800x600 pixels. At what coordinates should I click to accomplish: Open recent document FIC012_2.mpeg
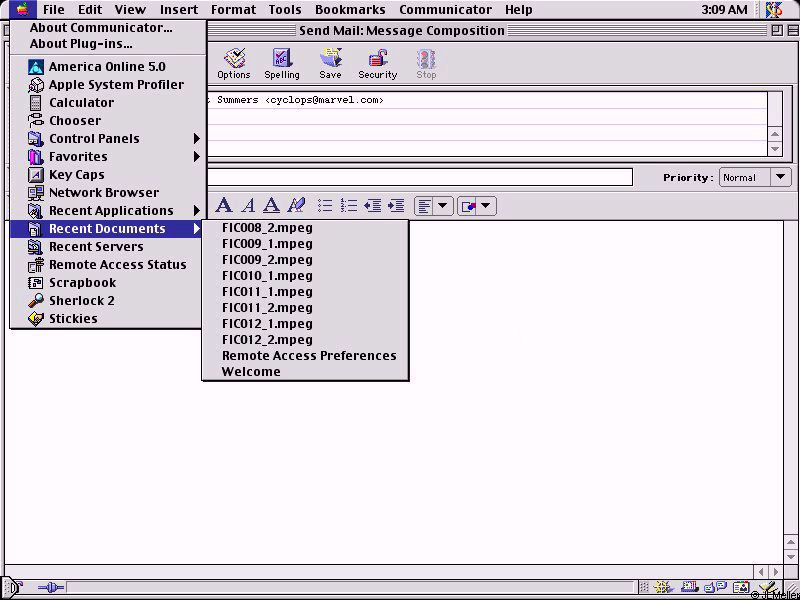pyautogui.click(x=305, y=340)
